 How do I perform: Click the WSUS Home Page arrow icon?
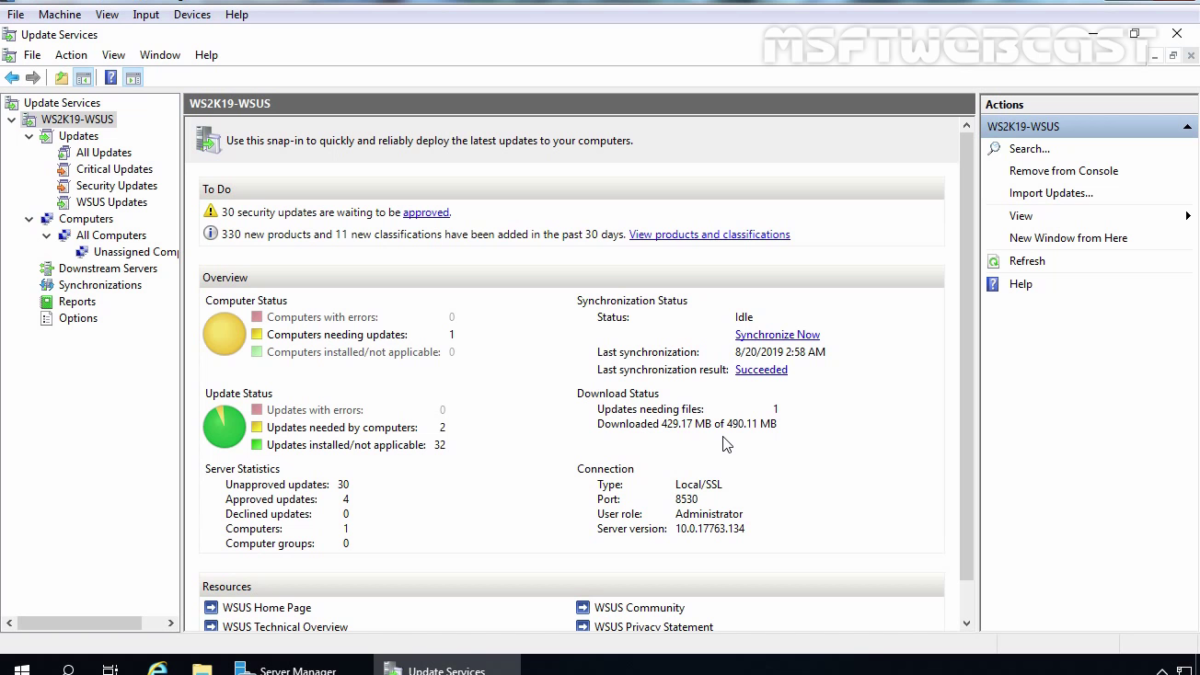(211, 607)
